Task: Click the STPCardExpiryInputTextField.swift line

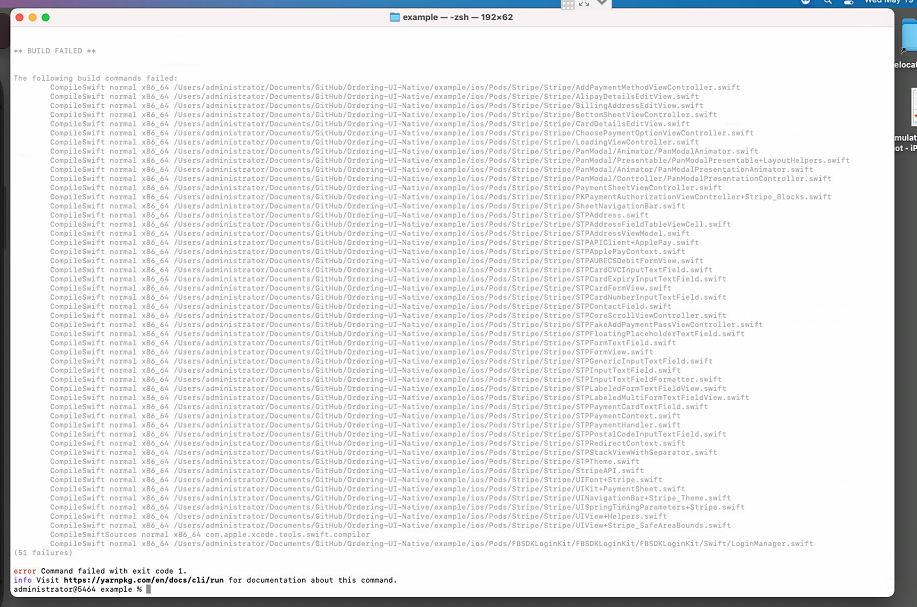Action: point(388,279)
